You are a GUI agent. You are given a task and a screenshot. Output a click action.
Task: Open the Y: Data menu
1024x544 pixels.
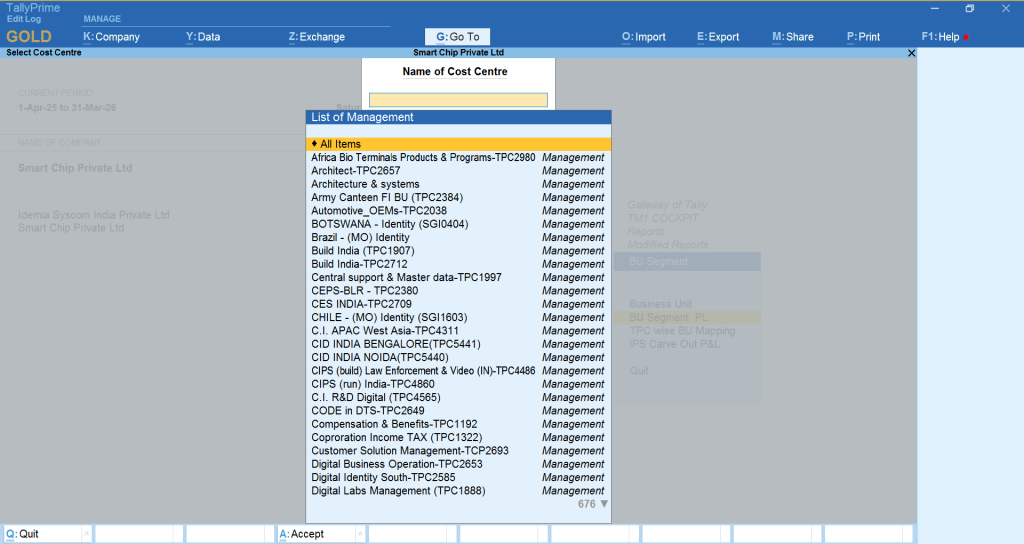(x=203, y=37)
